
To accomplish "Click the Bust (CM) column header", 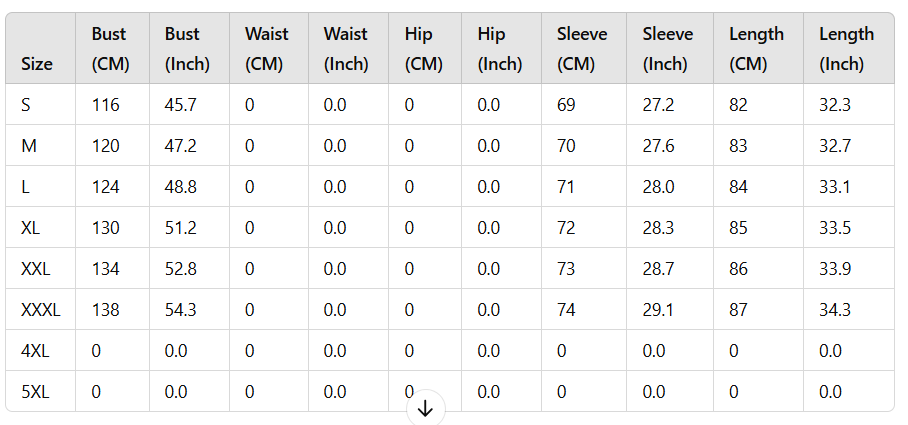I will (112, 49).
